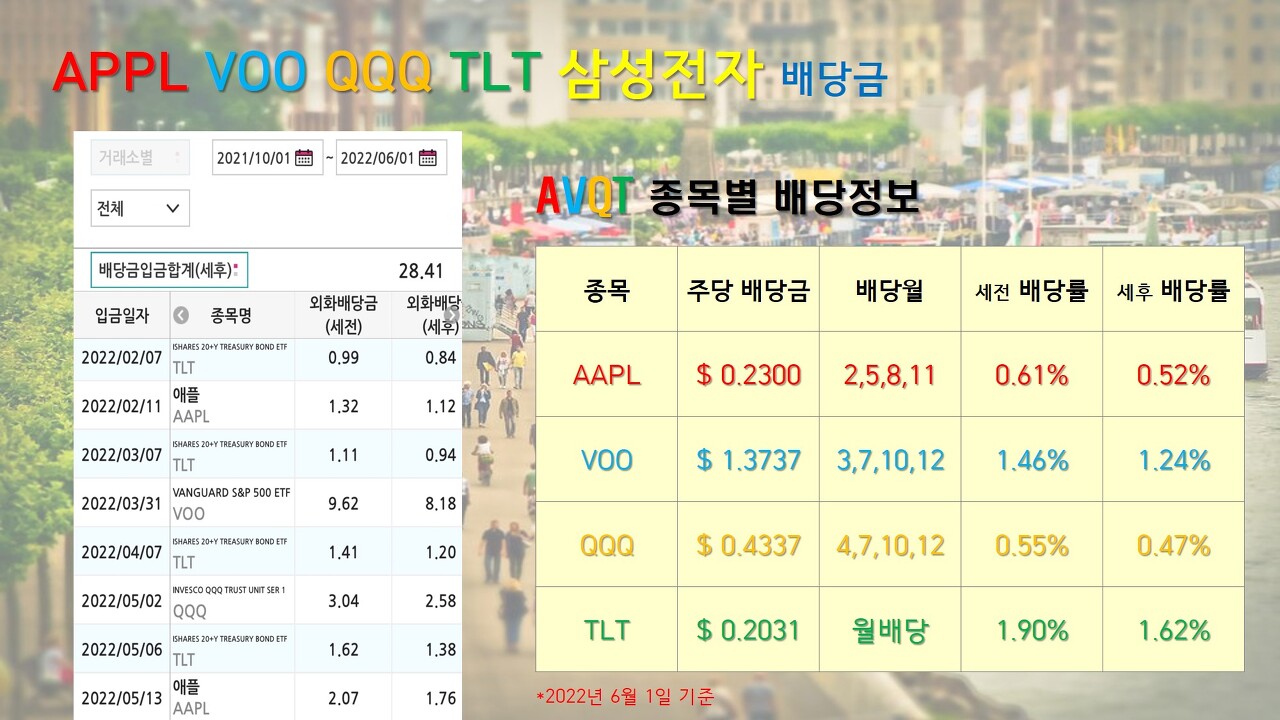1280x720 pixels.
Task: Open calendar icon for end date 2022/06/01
Action: click(x=428, y=157)
